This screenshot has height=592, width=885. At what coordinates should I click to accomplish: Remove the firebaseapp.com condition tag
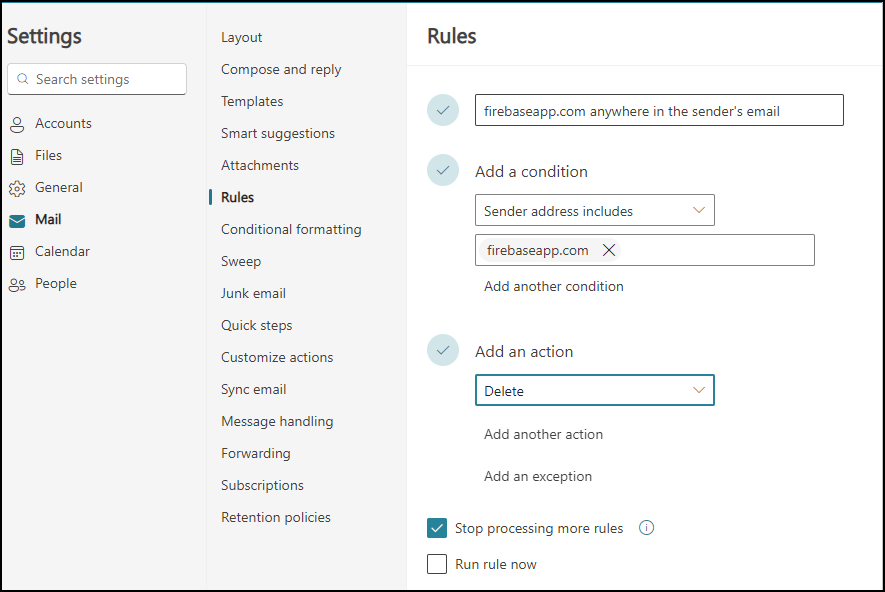[x=608, y=250]
